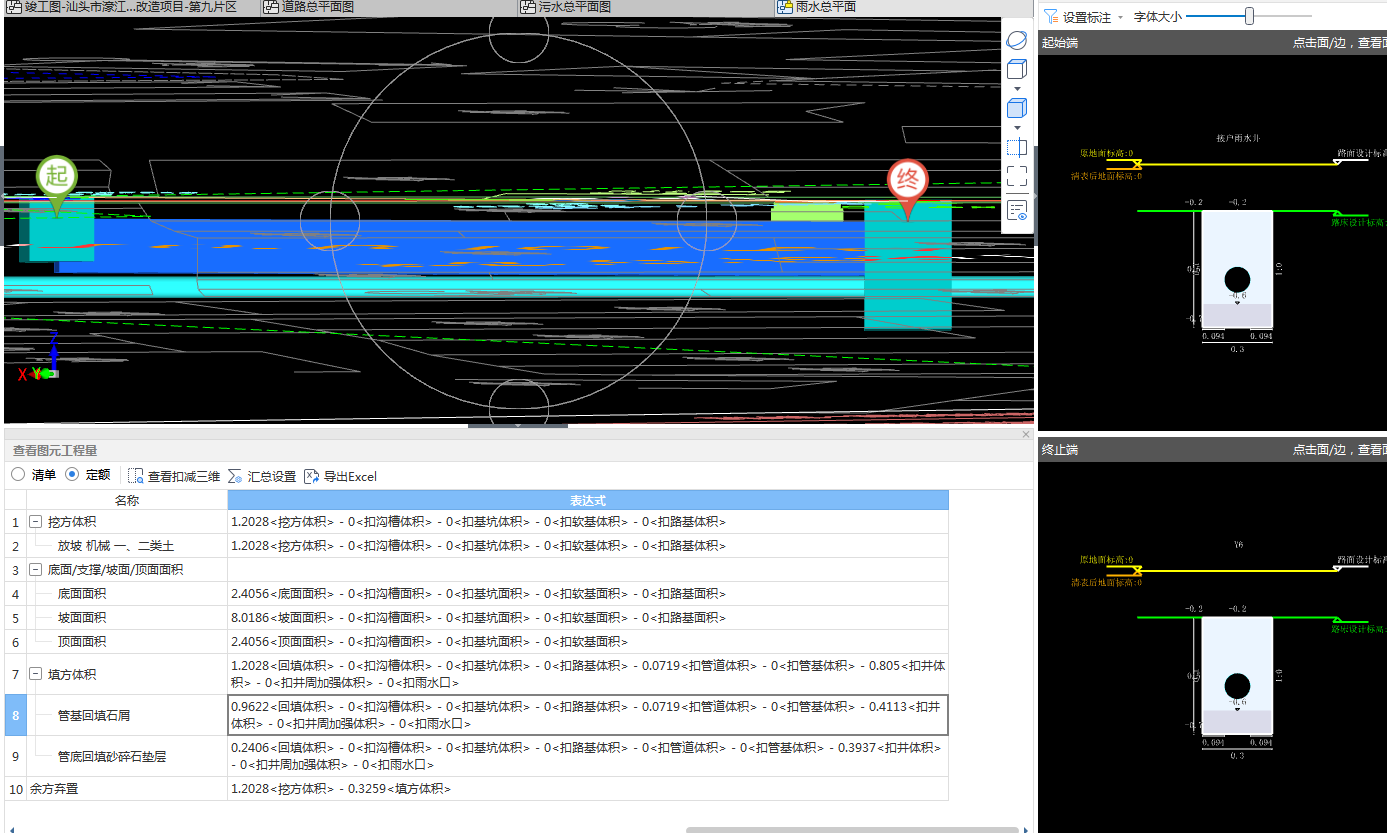
Task: Click the 汇总设置 sigma icon
Action: click(235, 476)
